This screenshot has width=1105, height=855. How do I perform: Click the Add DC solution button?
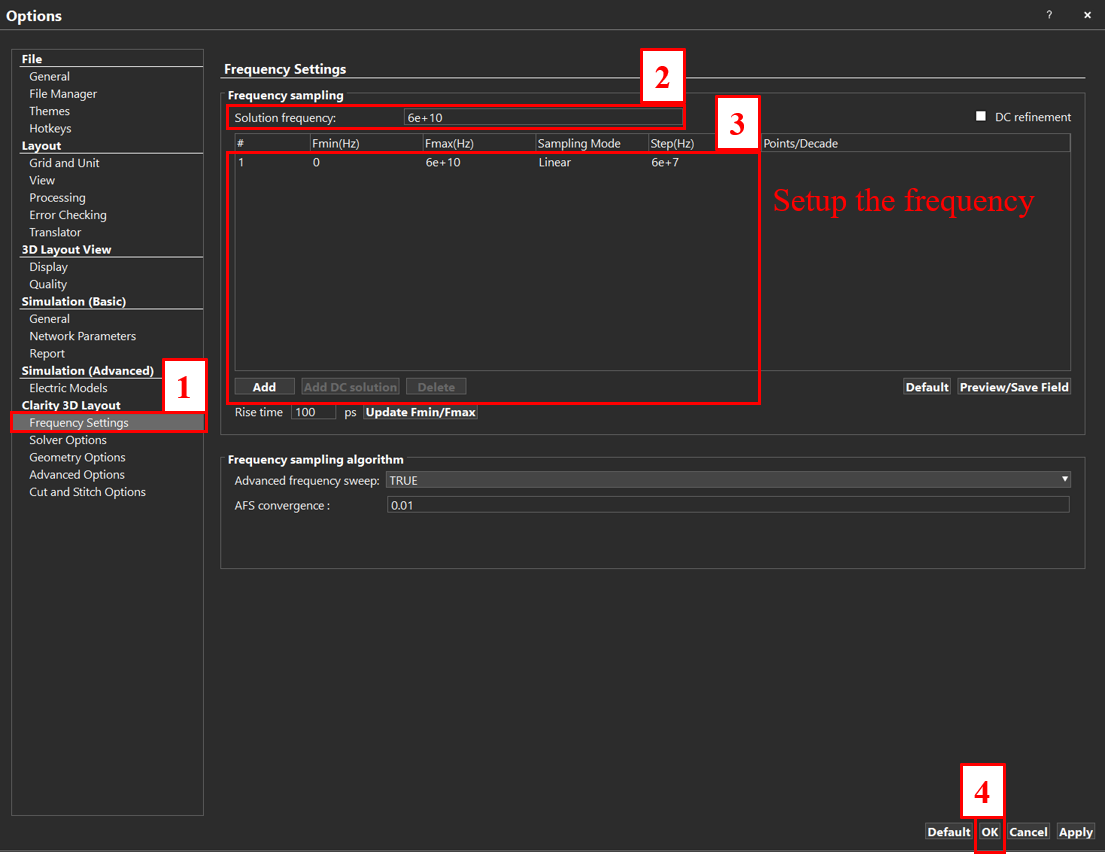tap(350, 387)
